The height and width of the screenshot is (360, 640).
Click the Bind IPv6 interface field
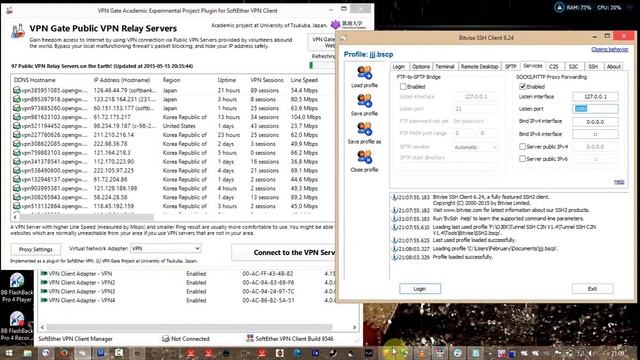click(595, 134)
